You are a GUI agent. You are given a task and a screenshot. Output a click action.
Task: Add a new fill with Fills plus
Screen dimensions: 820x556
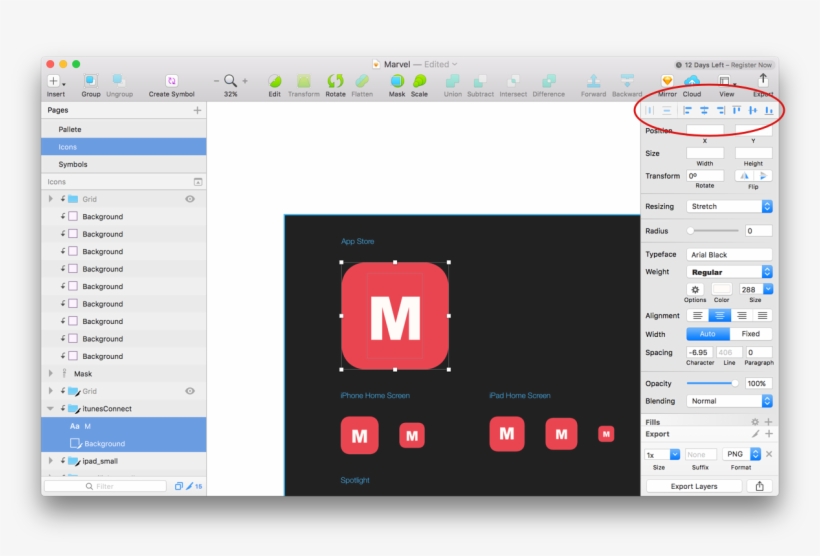(768, 422)
